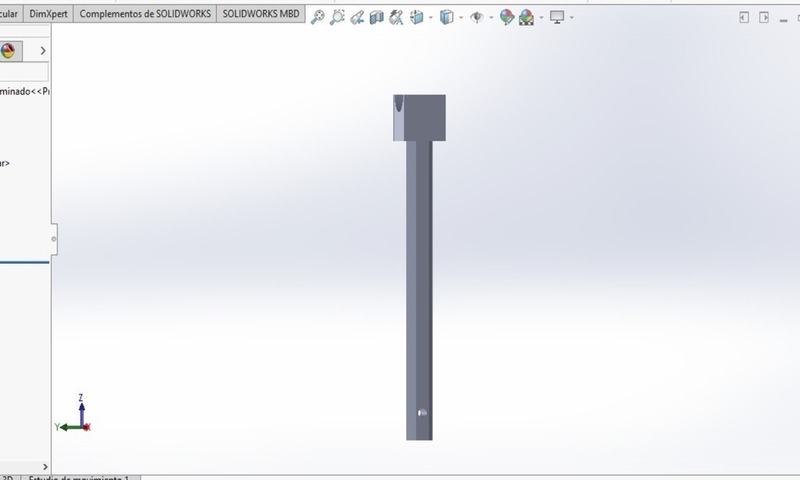
Task: Activate the Section View tool
Action: (x=377, y=17)
